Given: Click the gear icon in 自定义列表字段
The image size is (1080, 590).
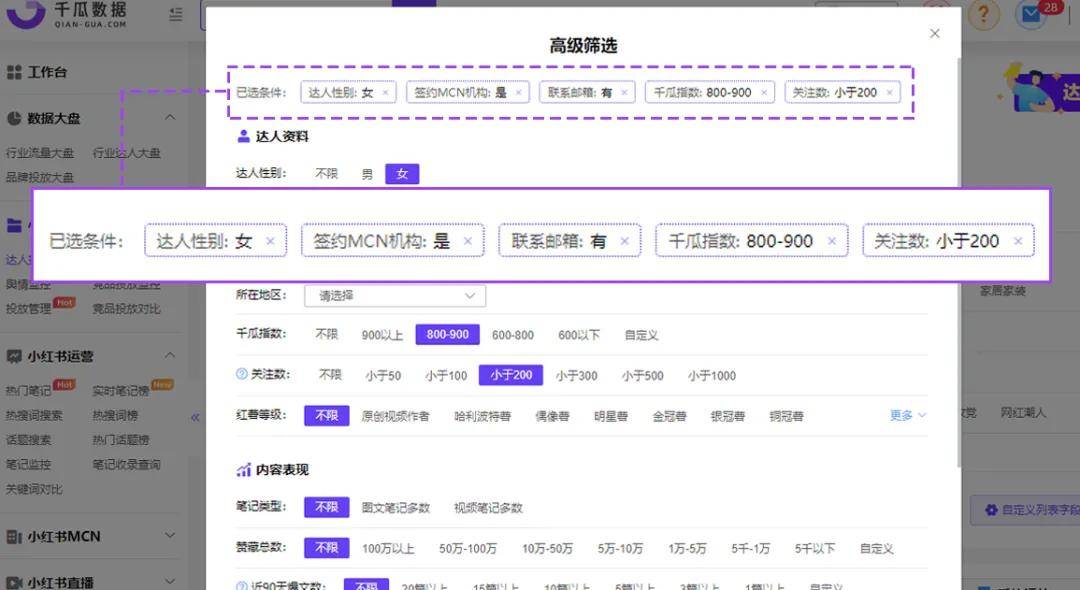Looking at the screenshot, I should 990,509.
